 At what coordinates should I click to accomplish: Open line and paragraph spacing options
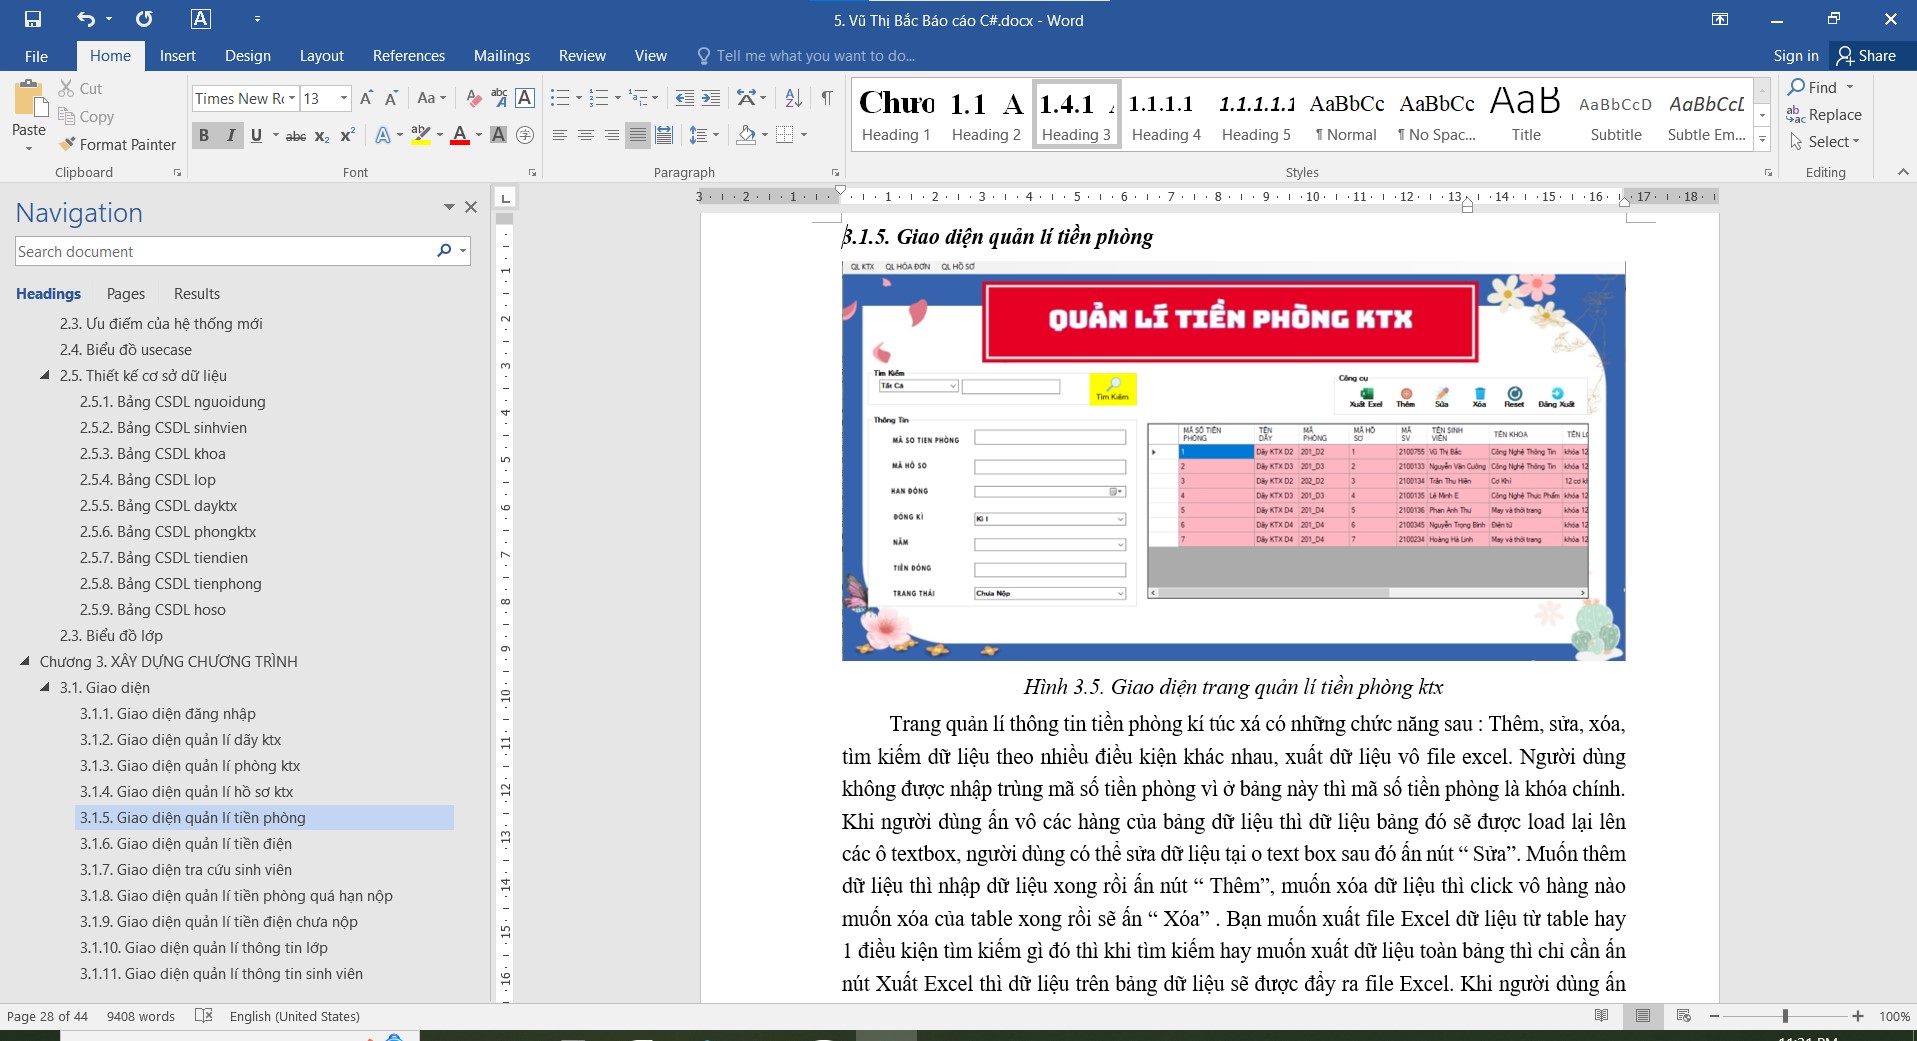coord(699,135)
